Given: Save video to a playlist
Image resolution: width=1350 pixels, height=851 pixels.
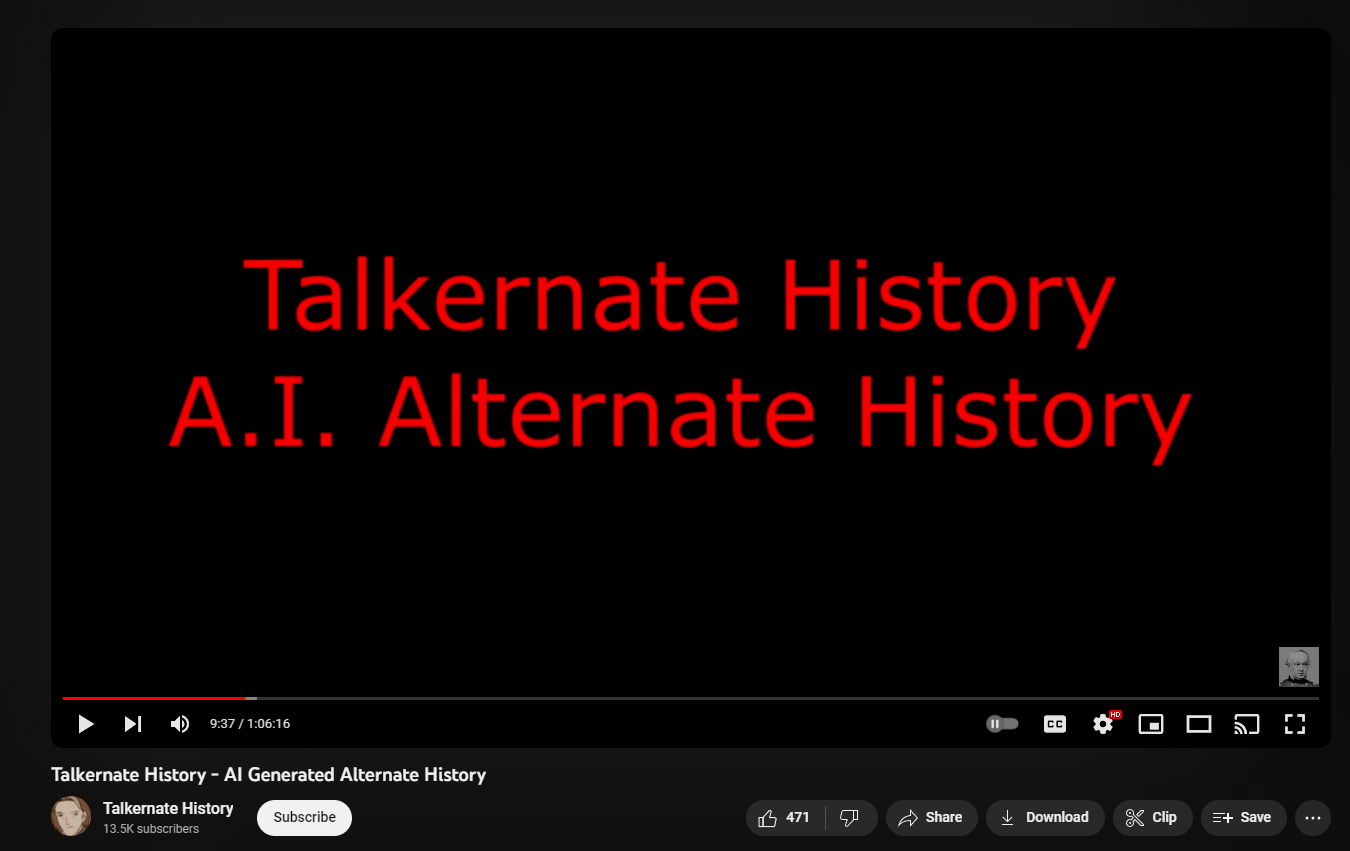Looking at the screenshot, I should [1243, 818].
